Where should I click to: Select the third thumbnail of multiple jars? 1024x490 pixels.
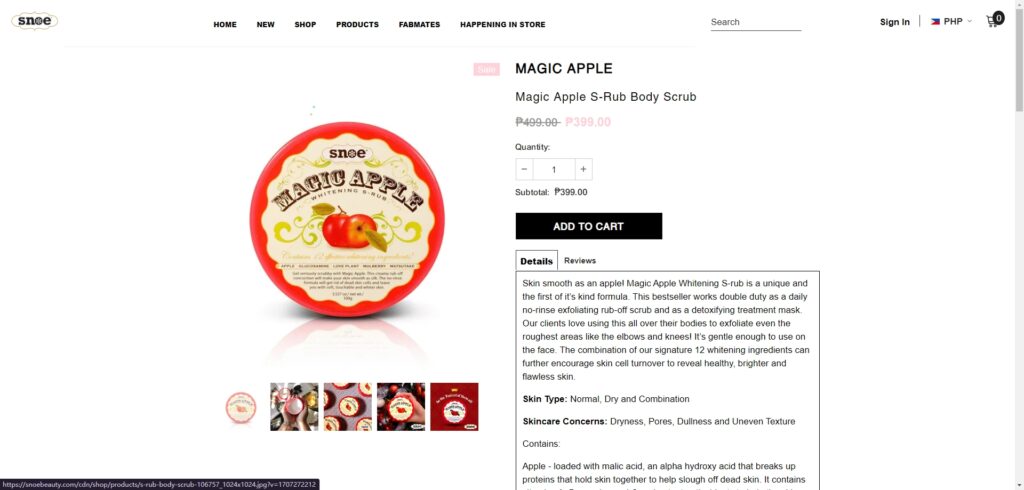[x=348, y=407]
